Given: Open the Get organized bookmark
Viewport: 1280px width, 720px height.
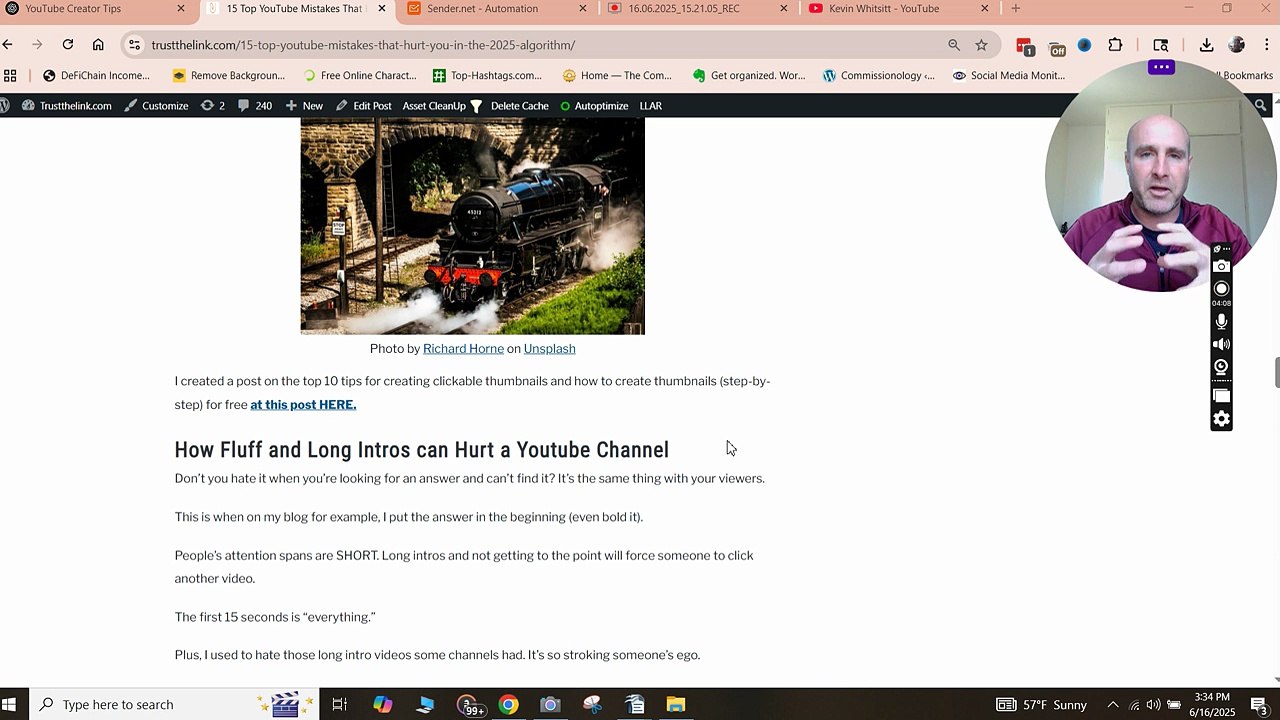Looking at the screenshot, I should click(x=748, y=75).
